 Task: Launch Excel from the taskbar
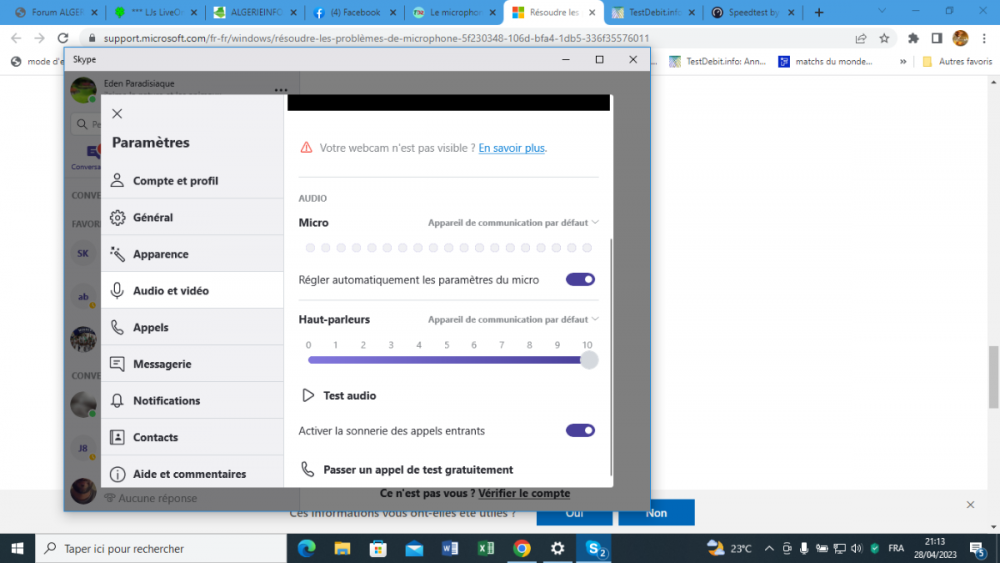(x=485, y=548)
